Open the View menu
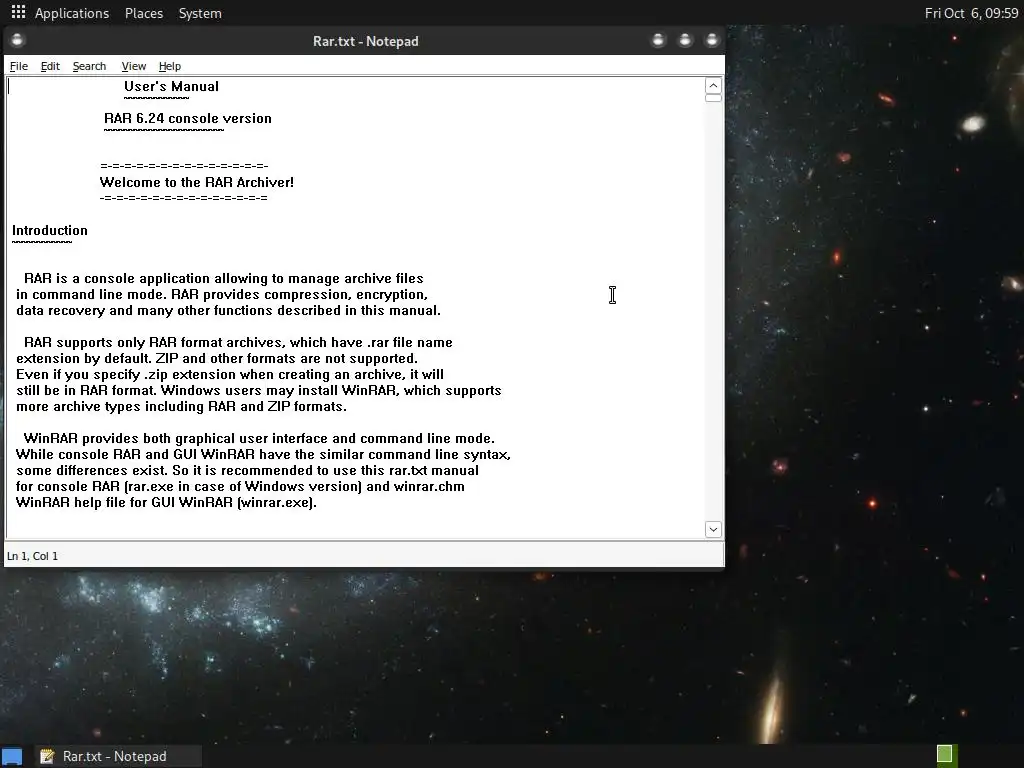The height and width of the screenshot is (768, 1024). point(133,66)
